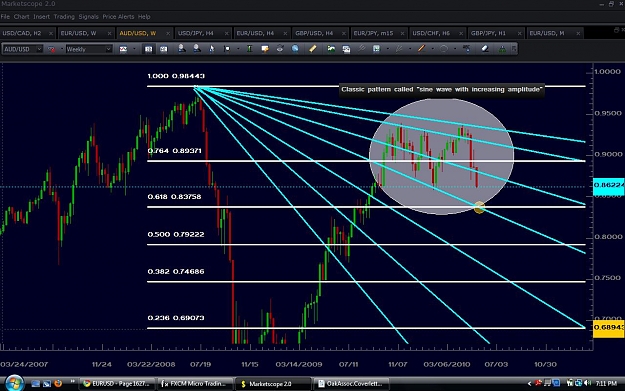Select the gray fan lines tool
625x391 pixels.
coord(399,49)
